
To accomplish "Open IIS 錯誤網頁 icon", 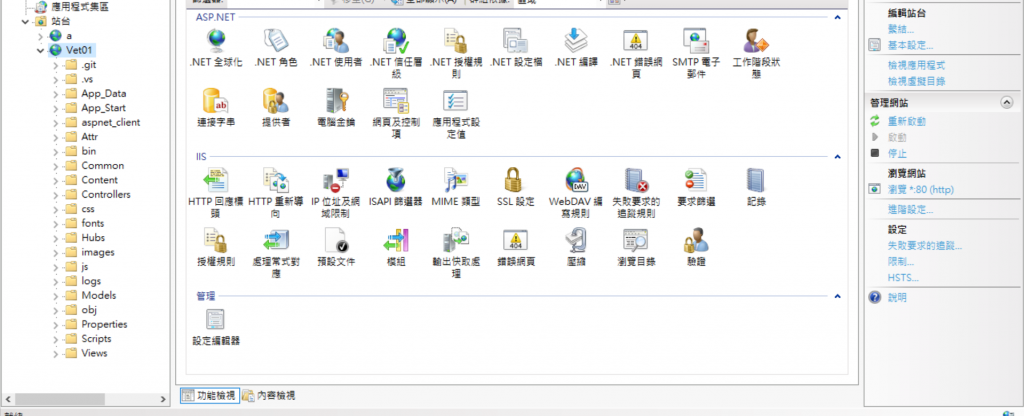I will click(x=516, y=241).
